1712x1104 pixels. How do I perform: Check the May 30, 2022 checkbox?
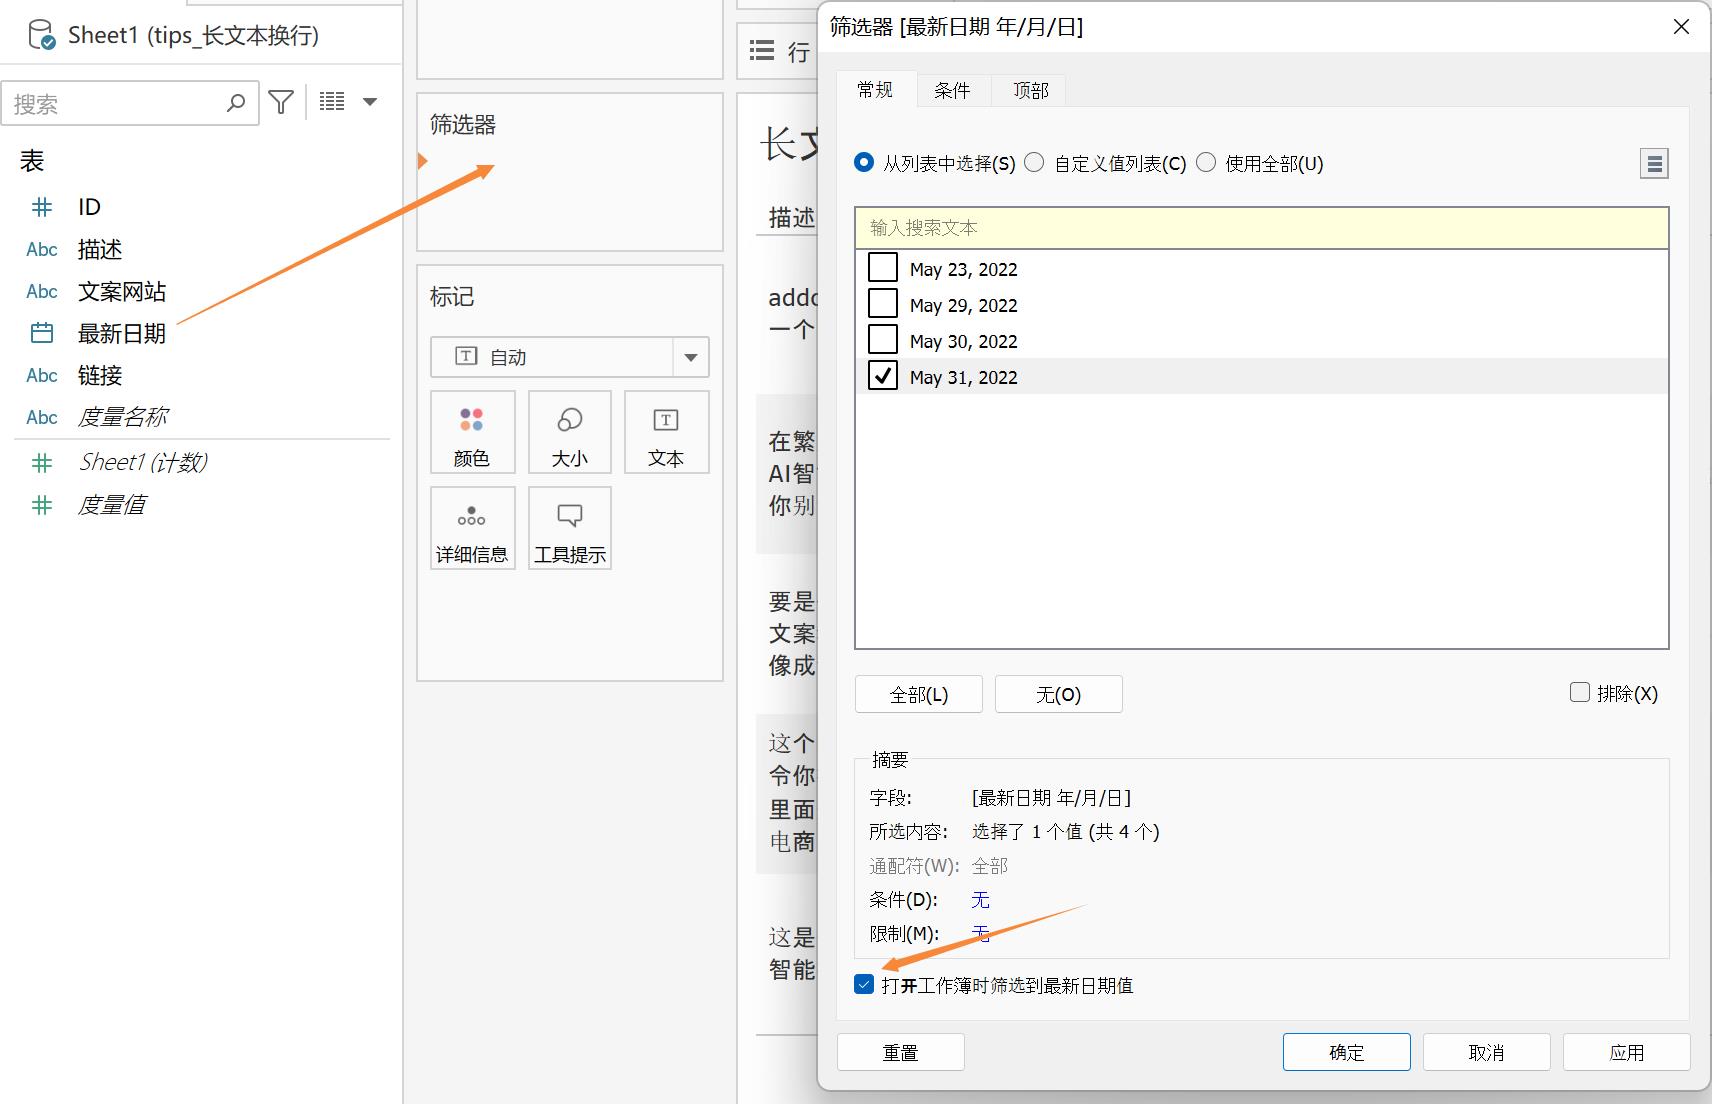pyautogui.click(x=883, y=339)
